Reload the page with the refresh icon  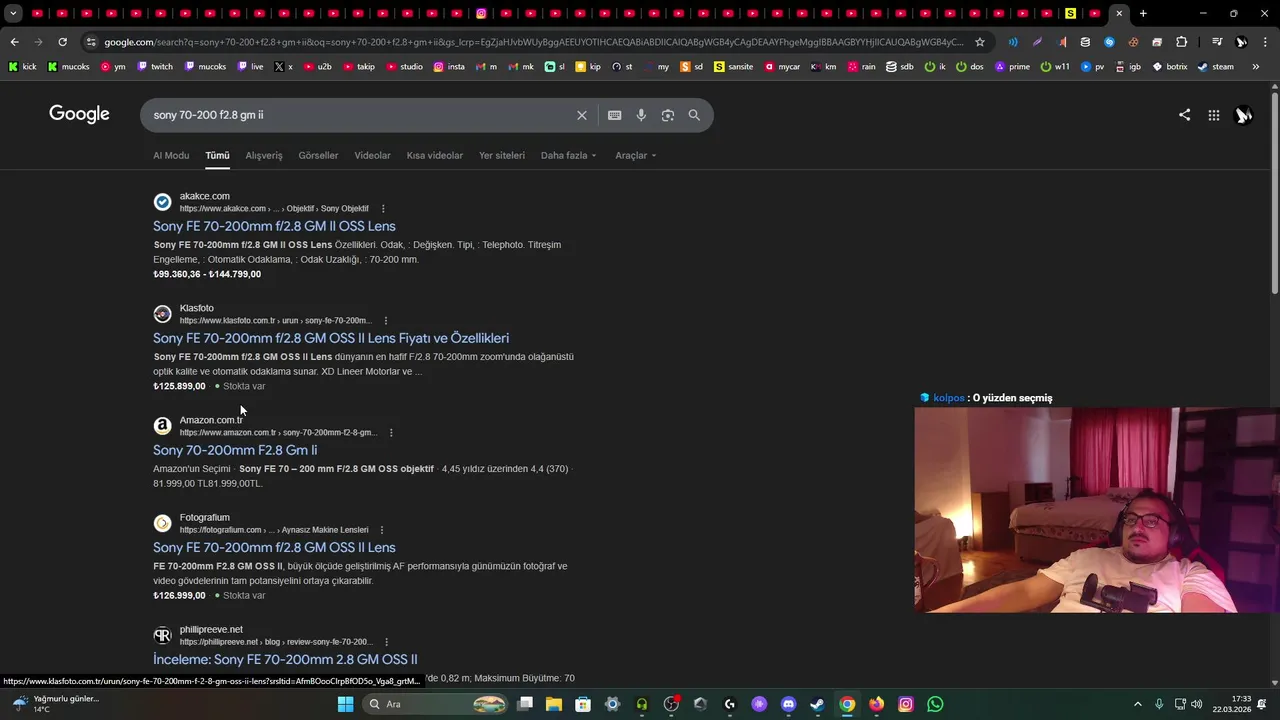(62, 42)
